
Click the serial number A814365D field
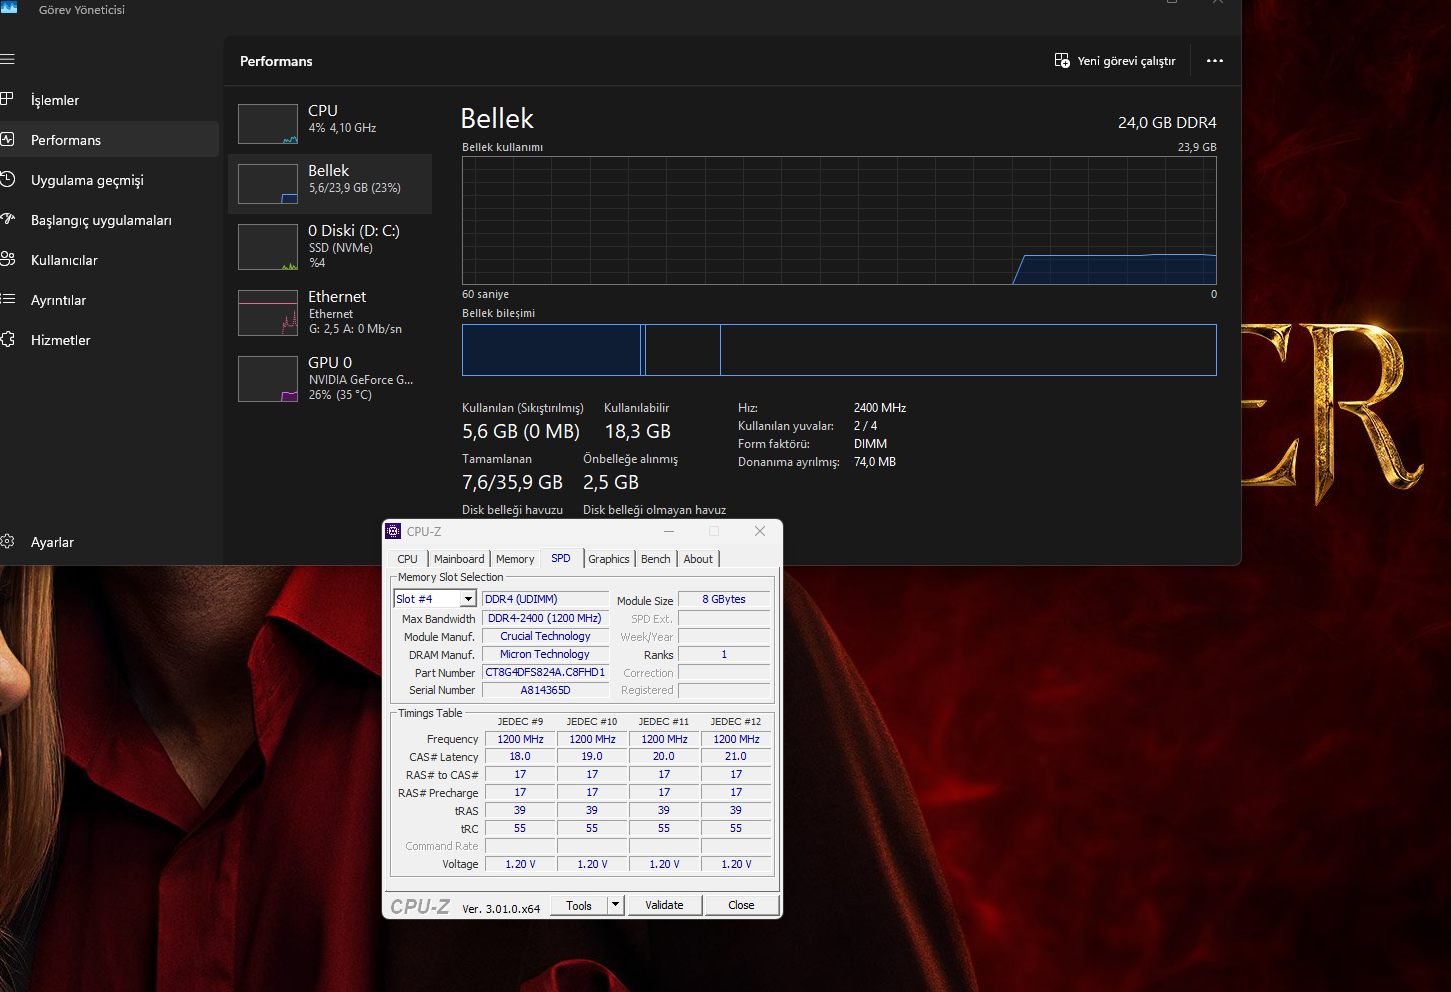[545, 691]
